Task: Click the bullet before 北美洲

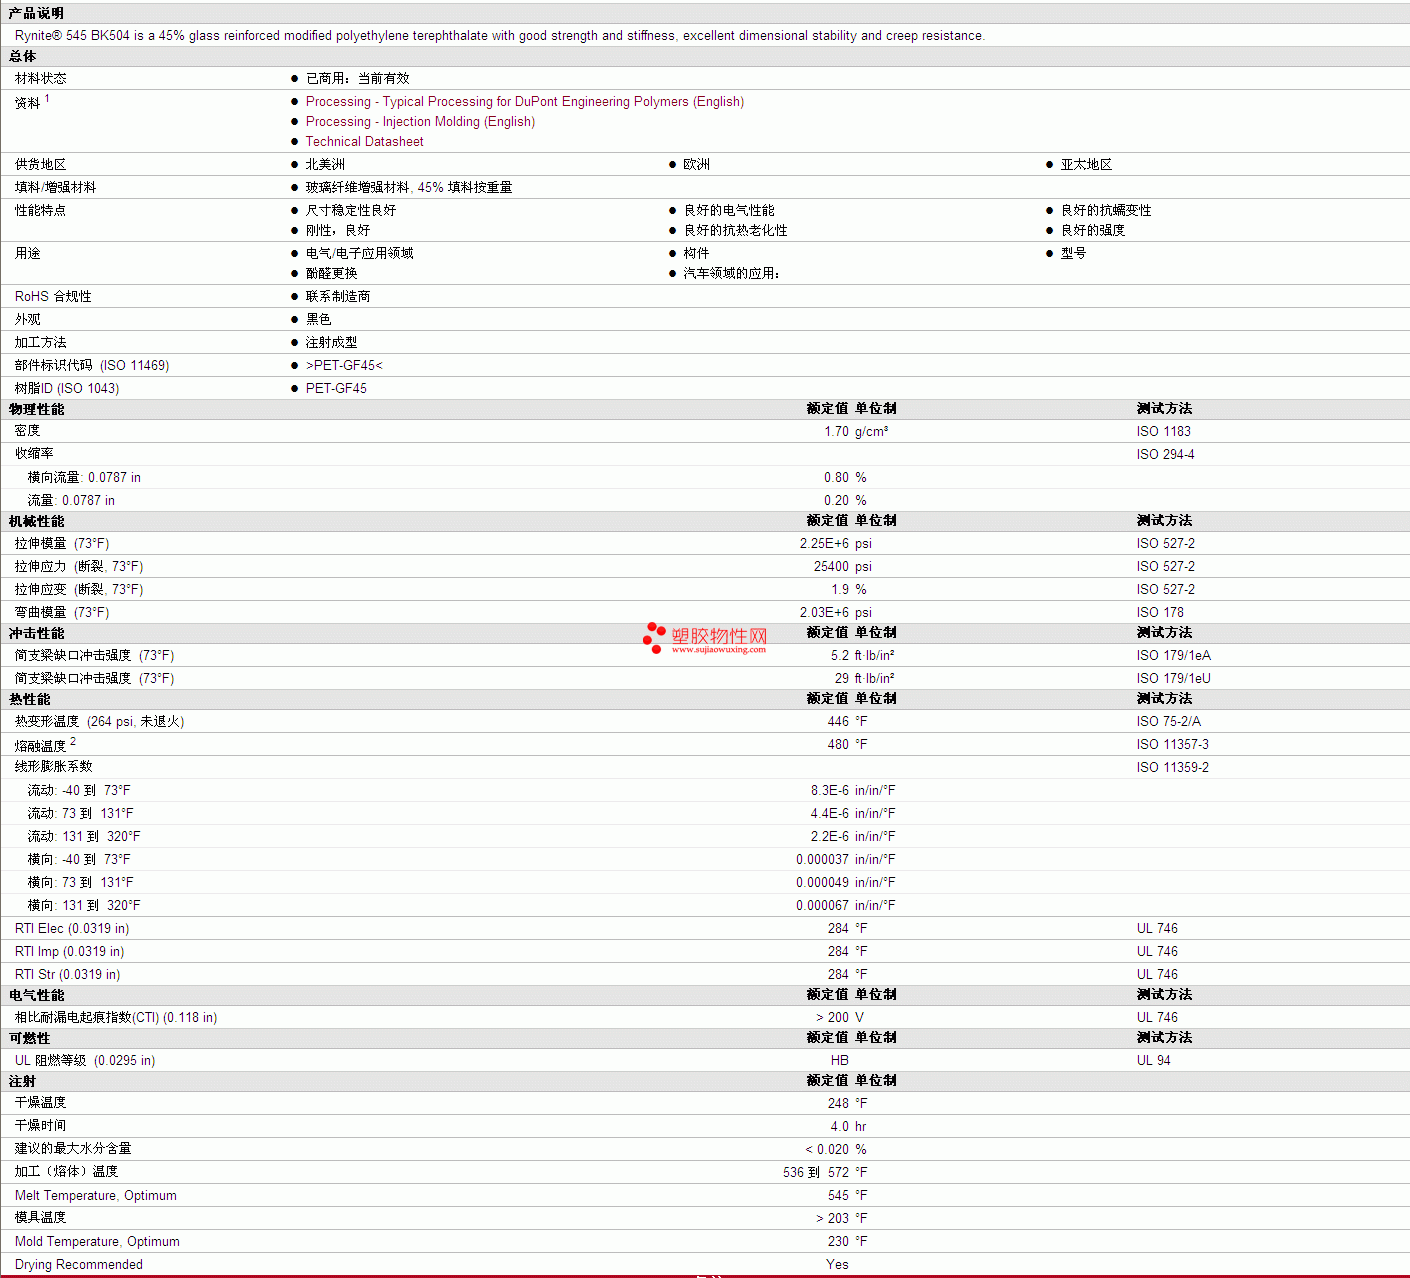Action: click(x=294, y=164)
